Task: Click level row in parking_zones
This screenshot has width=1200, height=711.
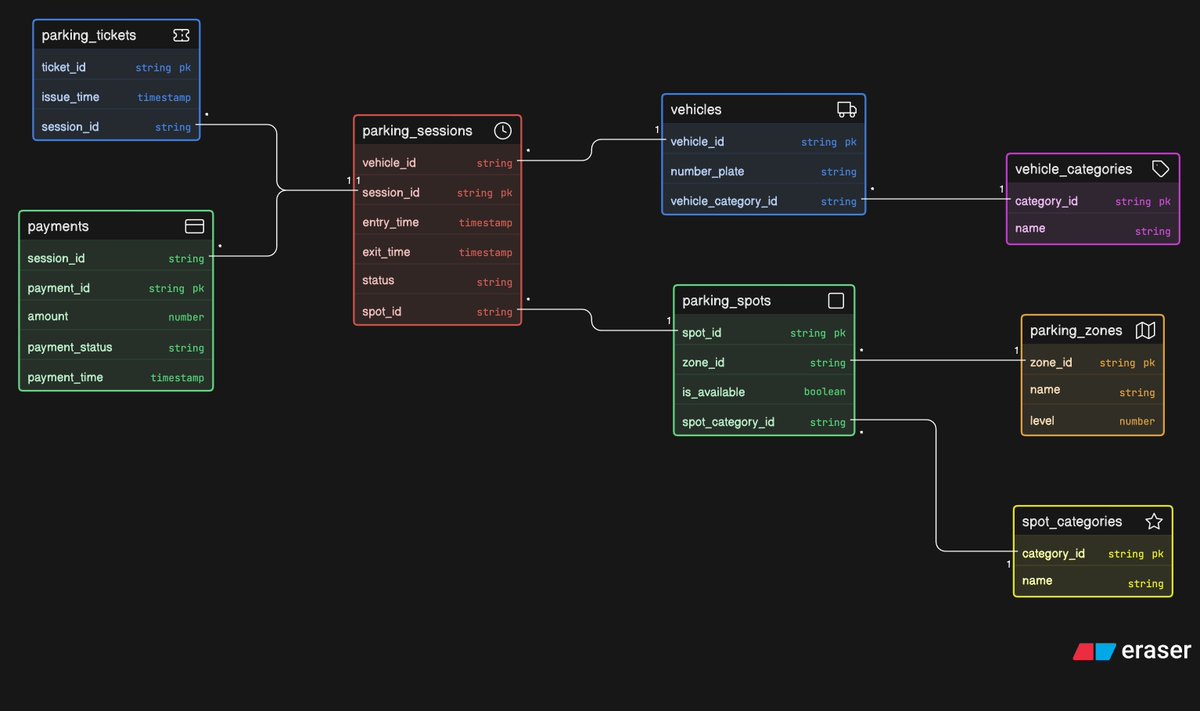Action: [x=1093, y=420]
